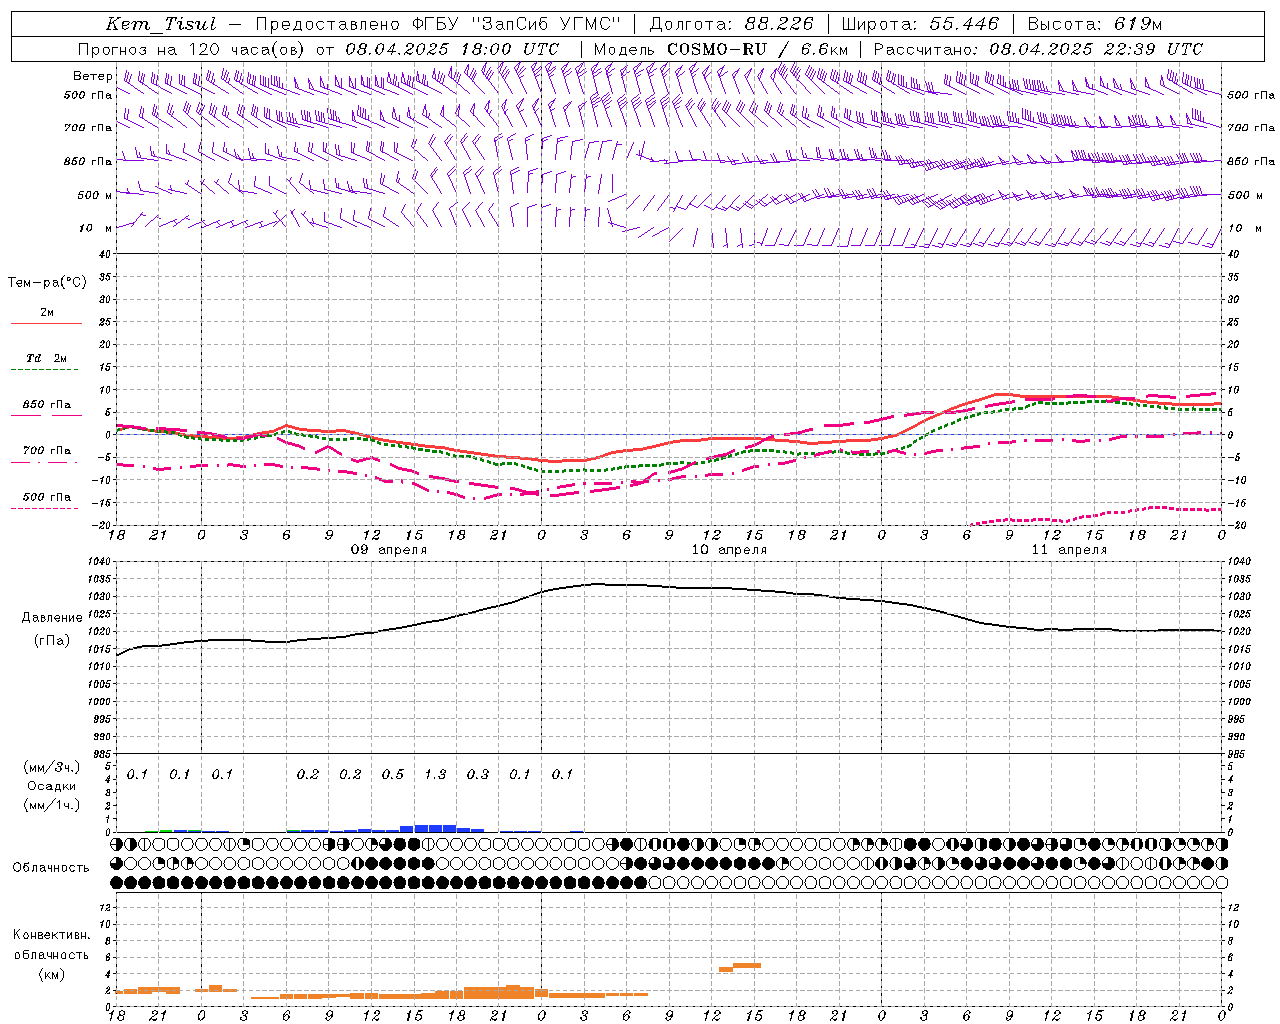Select the green dashed line sample under Td
The width and height of the screenshot is (1280, 1024).
coord(44,370)
